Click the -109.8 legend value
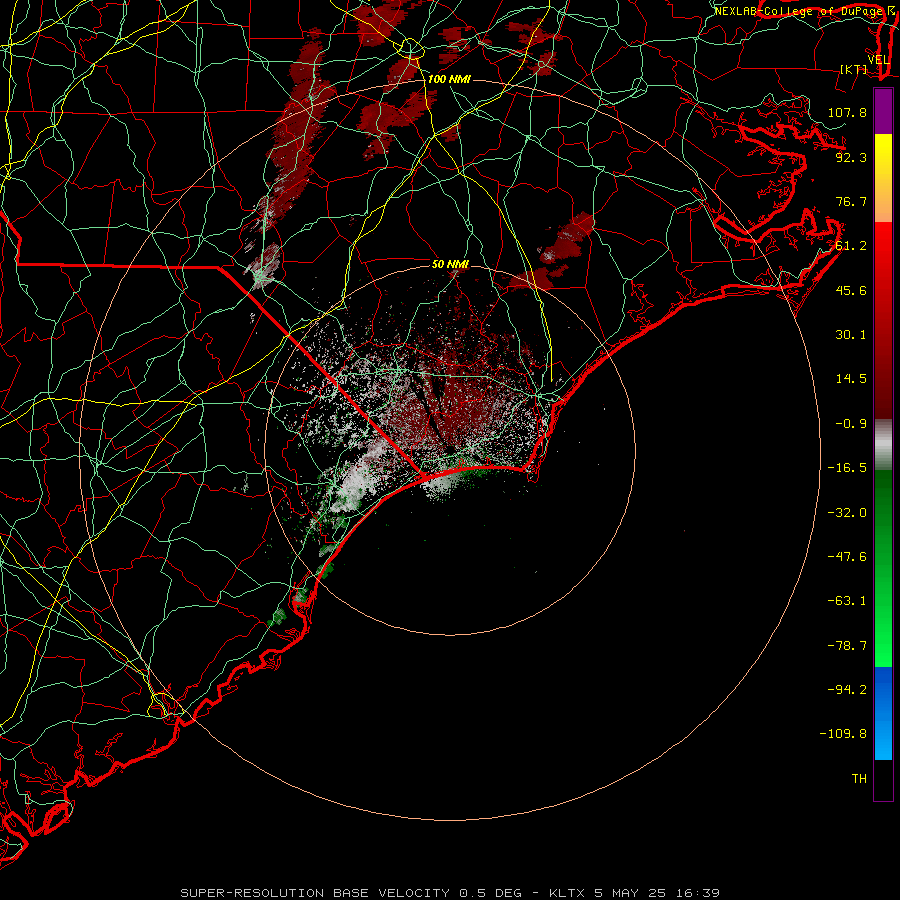This screenshot has height=900, width=900. coord(843,734)
